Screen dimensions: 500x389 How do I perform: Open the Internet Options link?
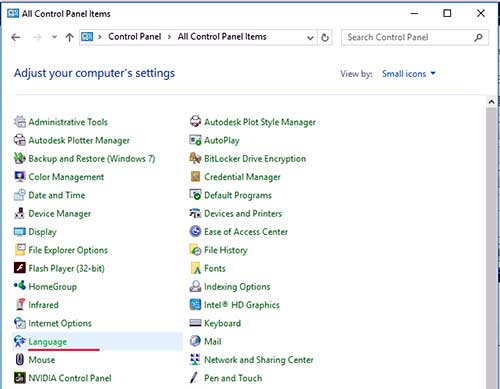click(60, 323)
